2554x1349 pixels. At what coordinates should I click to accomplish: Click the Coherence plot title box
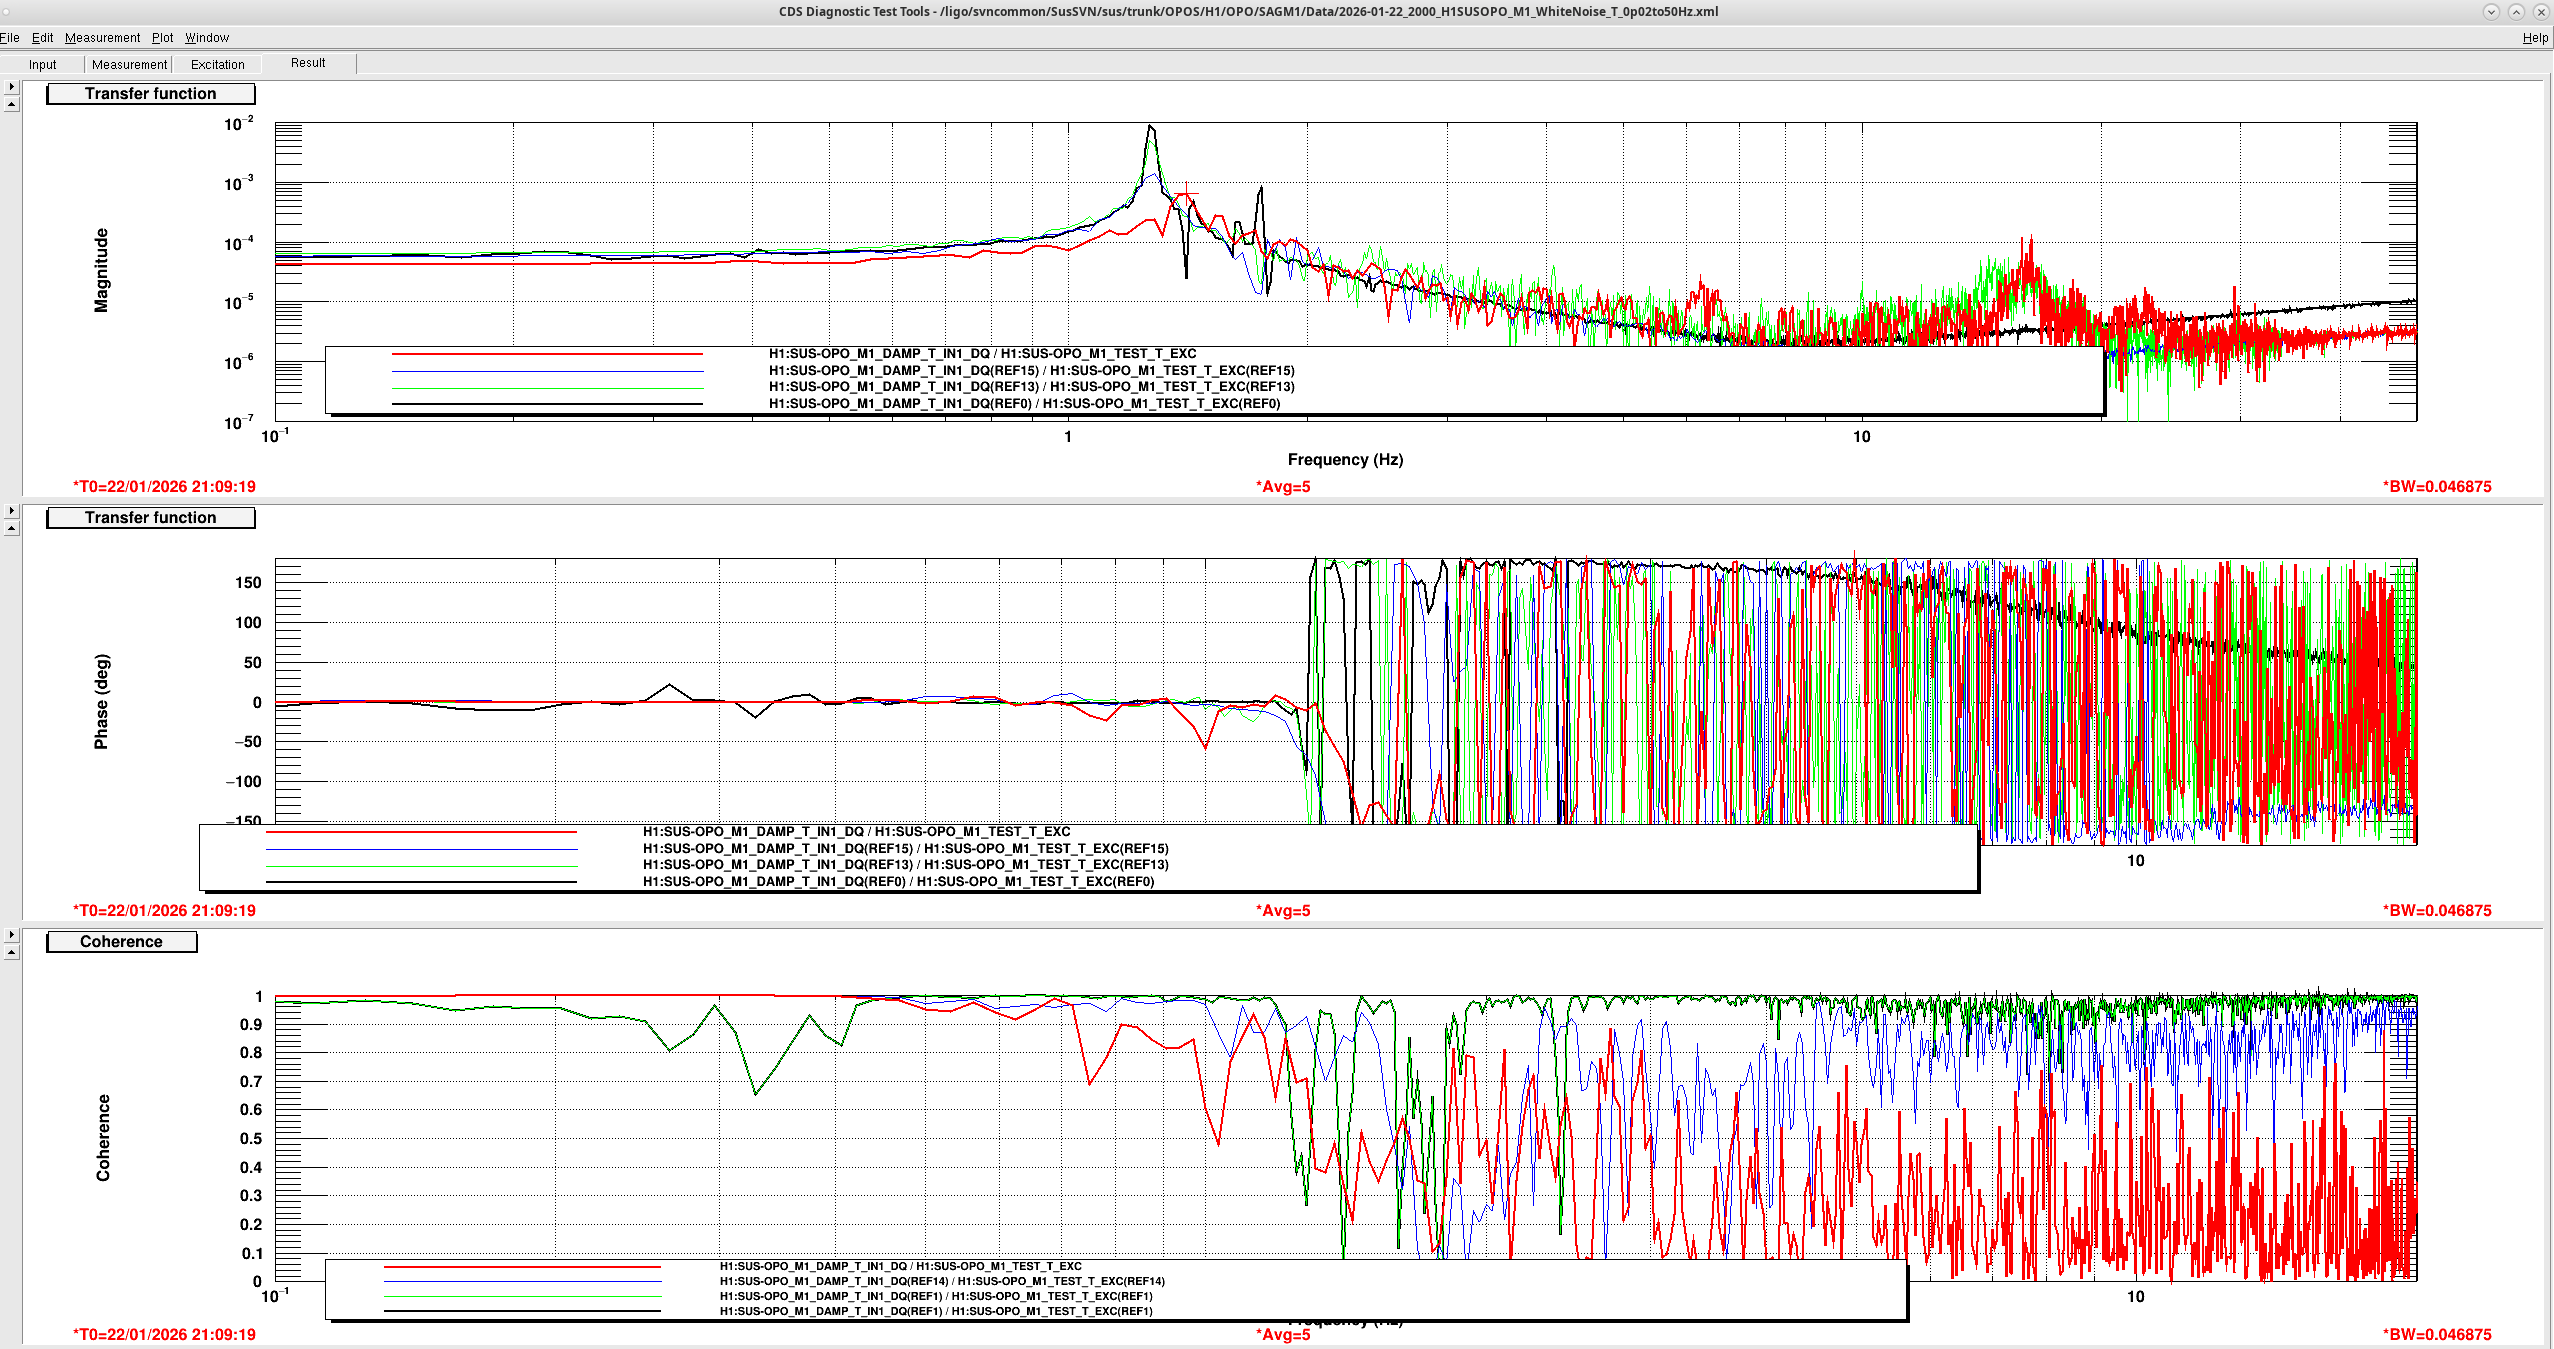coord(121,942)
